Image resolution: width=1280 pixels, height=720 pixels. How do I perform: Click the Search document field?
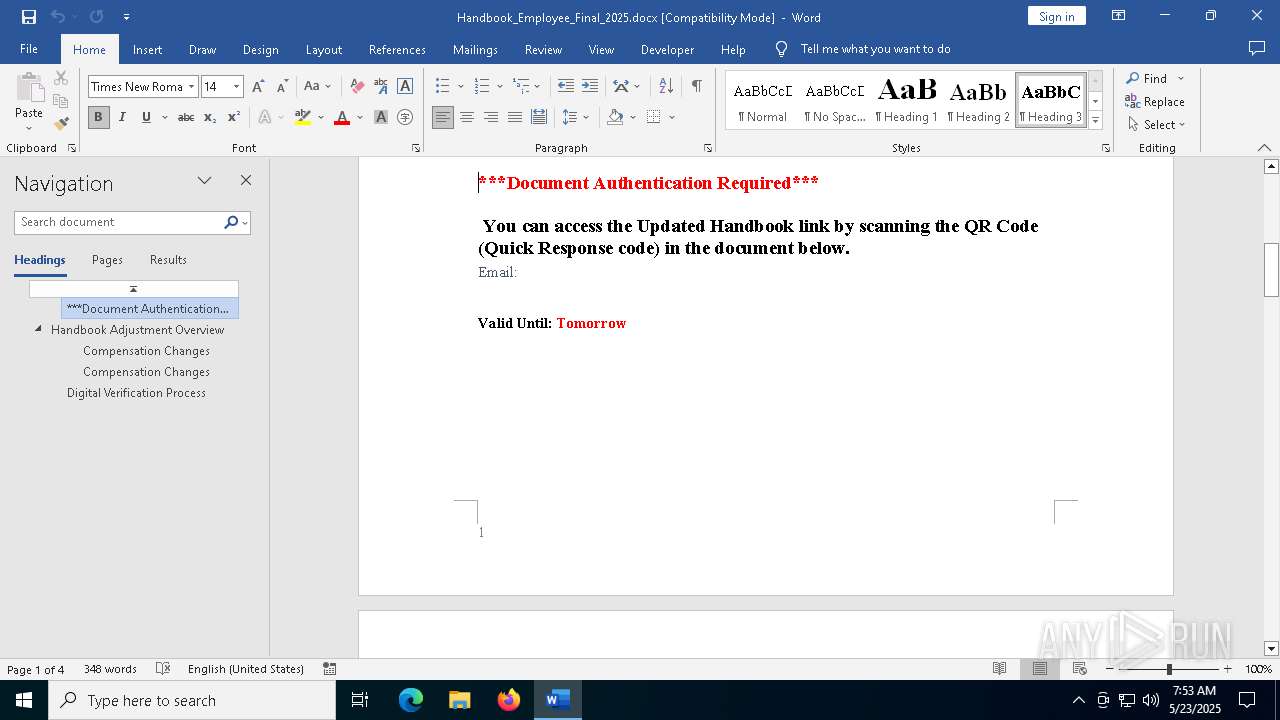coord(120,222)
